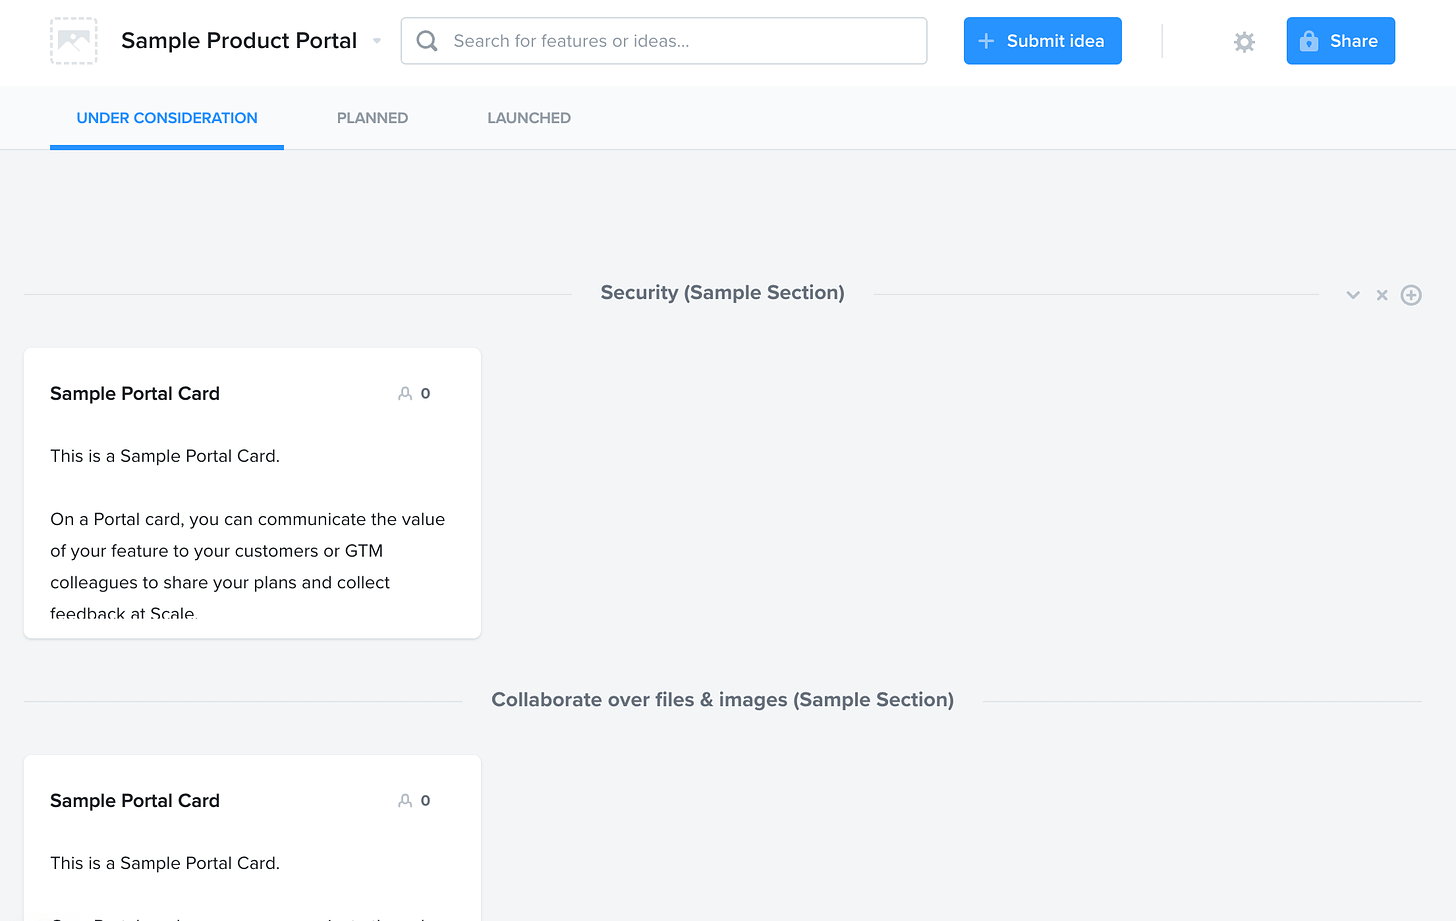Click vote count on the Collaborate section card
Image resolution: width=1456 pixels, height=921 pixels.
tap(415, 801)
